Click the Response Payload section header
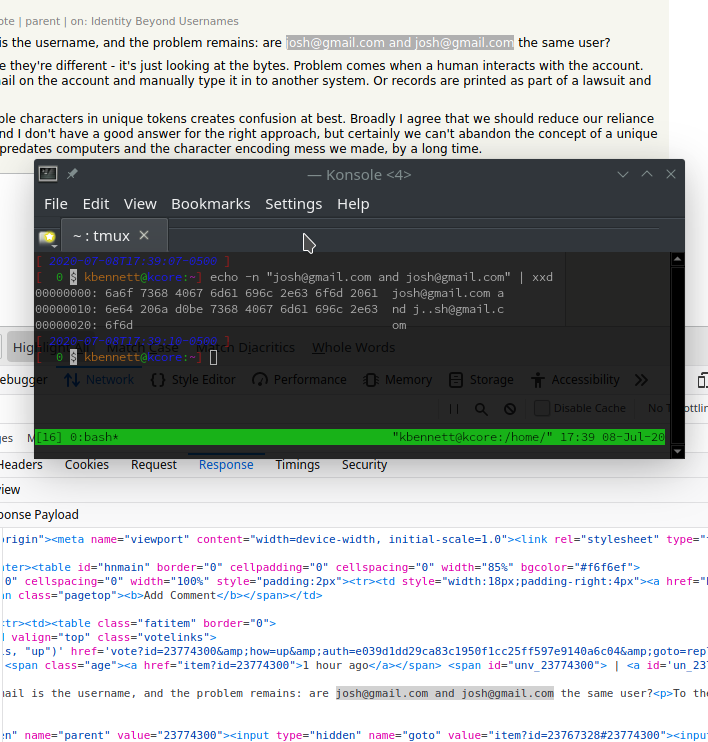This screenshot has height=742, width=708. click(x=39, y=514)
